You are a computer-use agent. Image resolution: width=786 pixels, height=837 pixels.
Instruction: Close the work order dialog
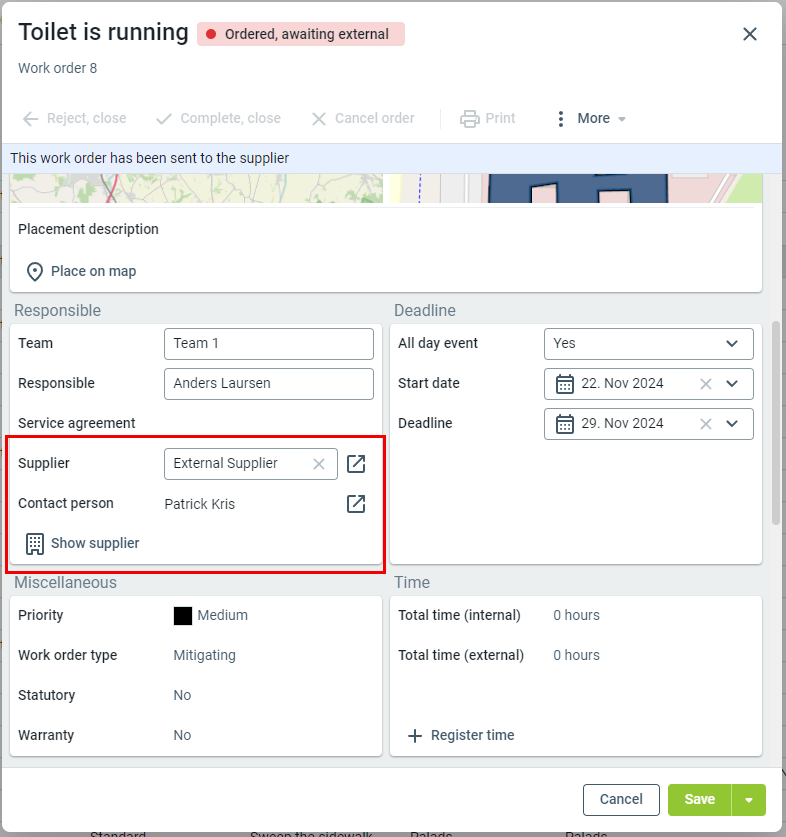(x=750, y=34)
